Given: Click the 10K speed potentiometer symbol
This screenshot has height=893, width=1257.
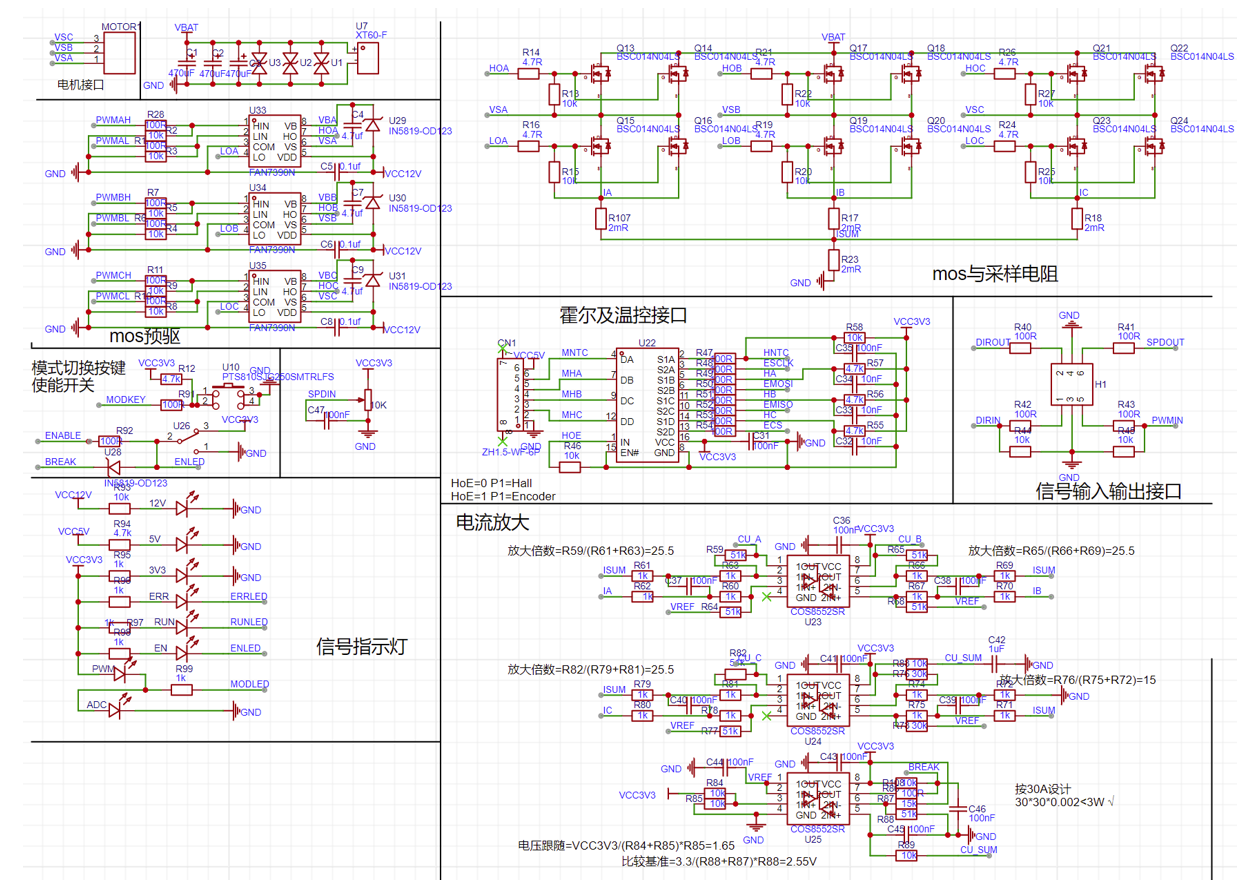Looking at the screenshot, I should pos(367,404).
